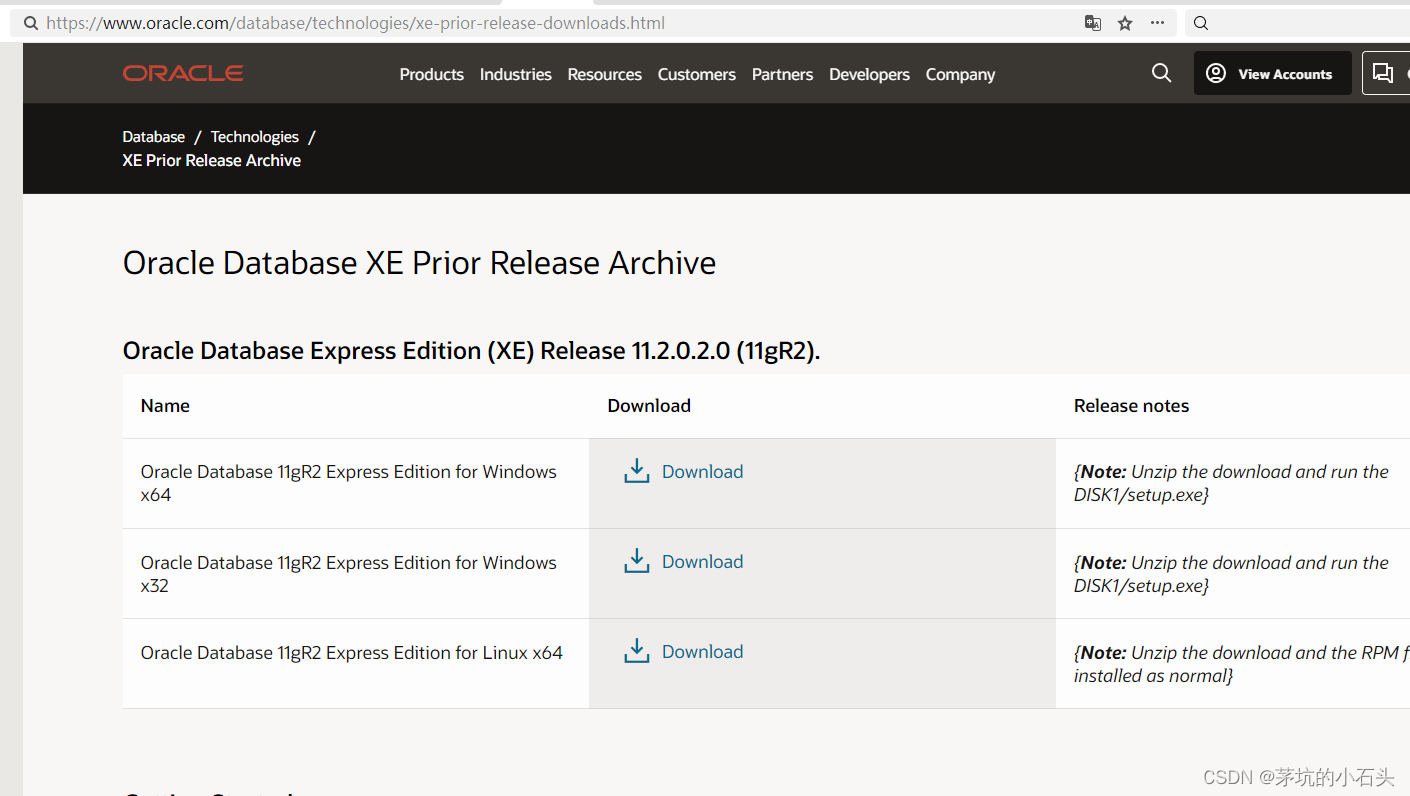The image size is (1410, 796).
Task: Click the address bar search icon
Action: pos(31,23)
